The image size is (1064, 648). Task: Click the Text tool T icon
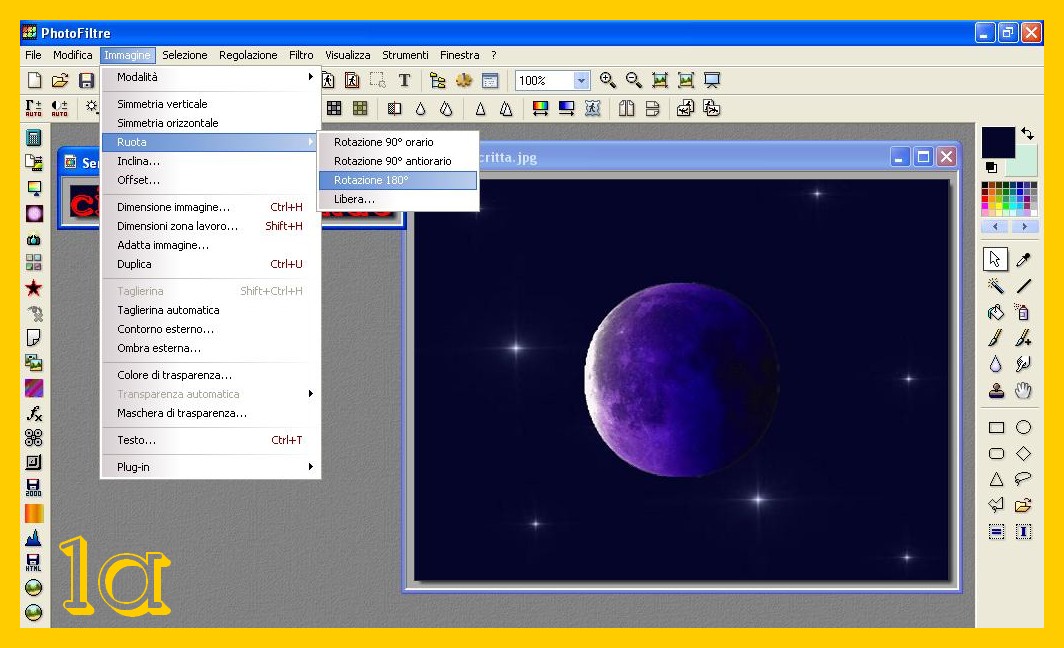coord(404,81)
